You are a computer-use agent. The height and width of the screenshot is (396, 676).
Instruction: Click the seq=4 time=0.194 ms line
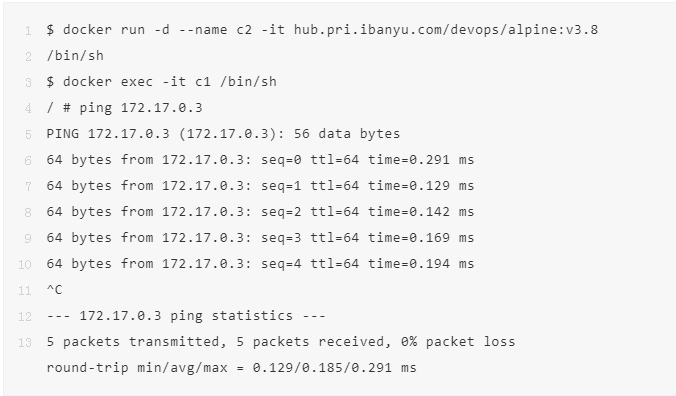tap(260, 263)
